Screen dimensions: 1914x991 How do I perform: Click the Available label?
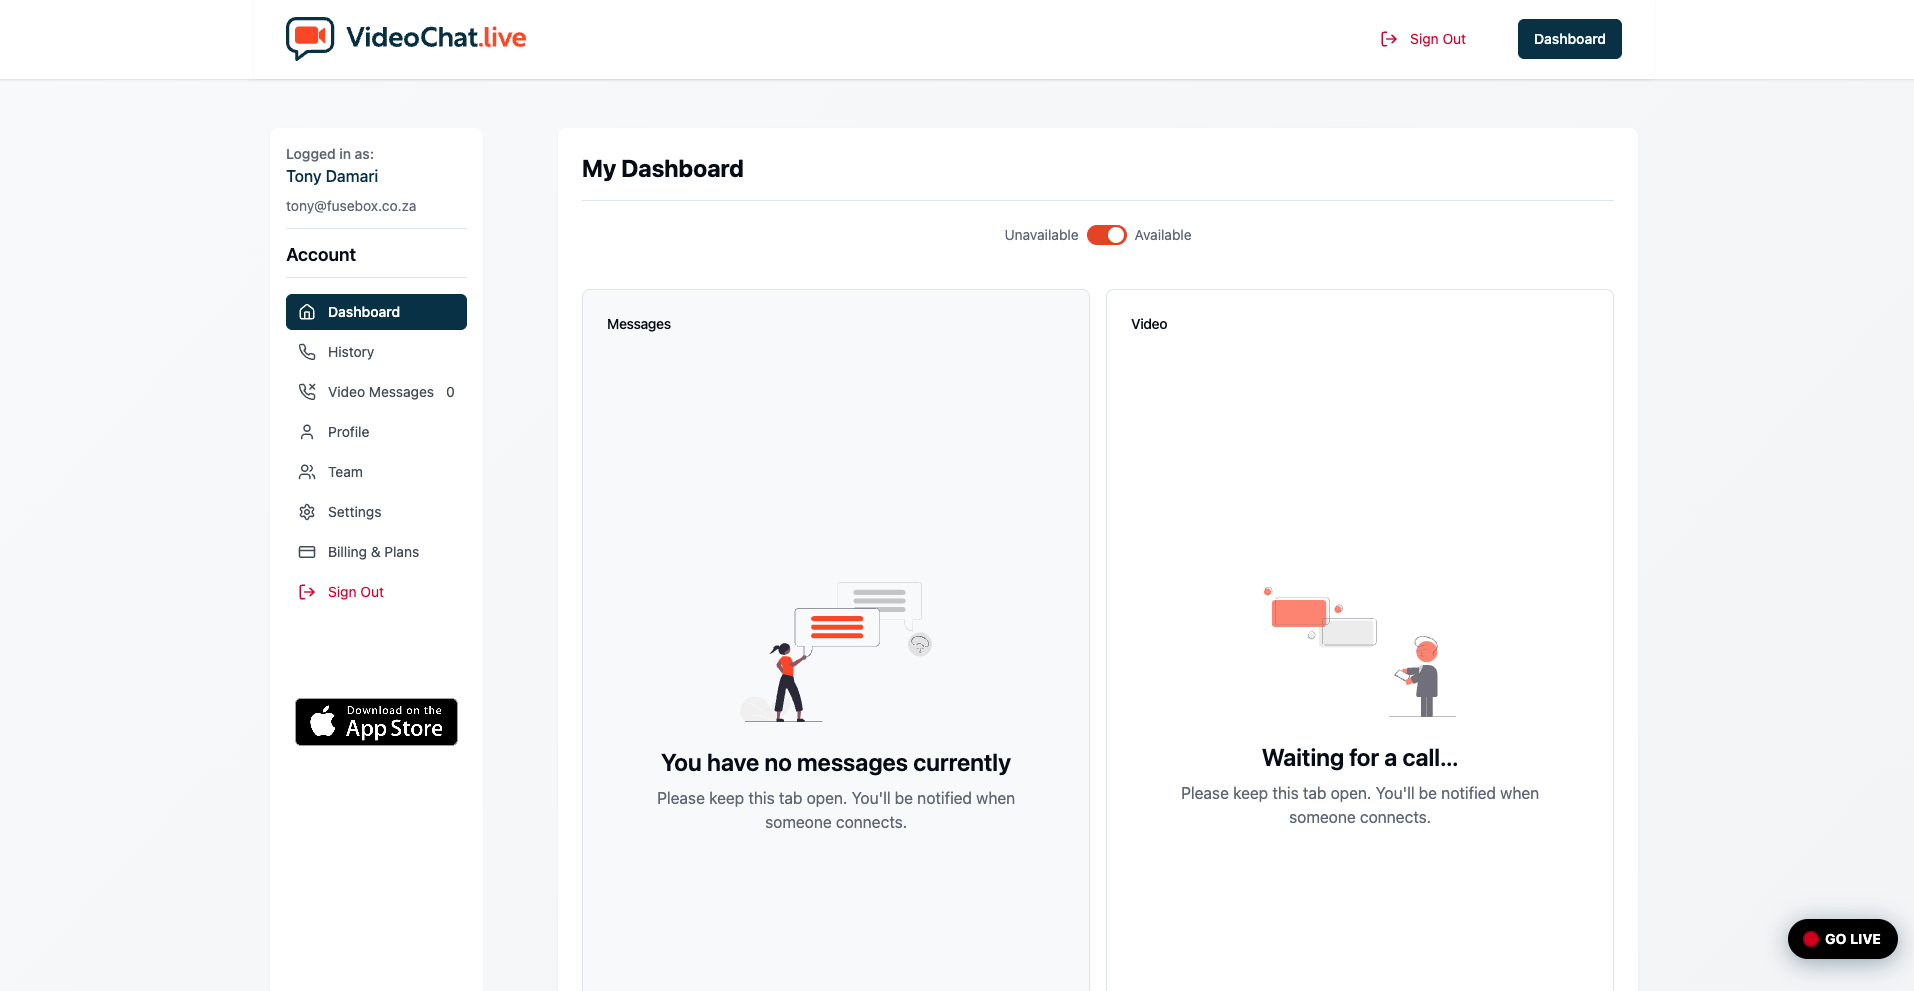point(1163,235)
